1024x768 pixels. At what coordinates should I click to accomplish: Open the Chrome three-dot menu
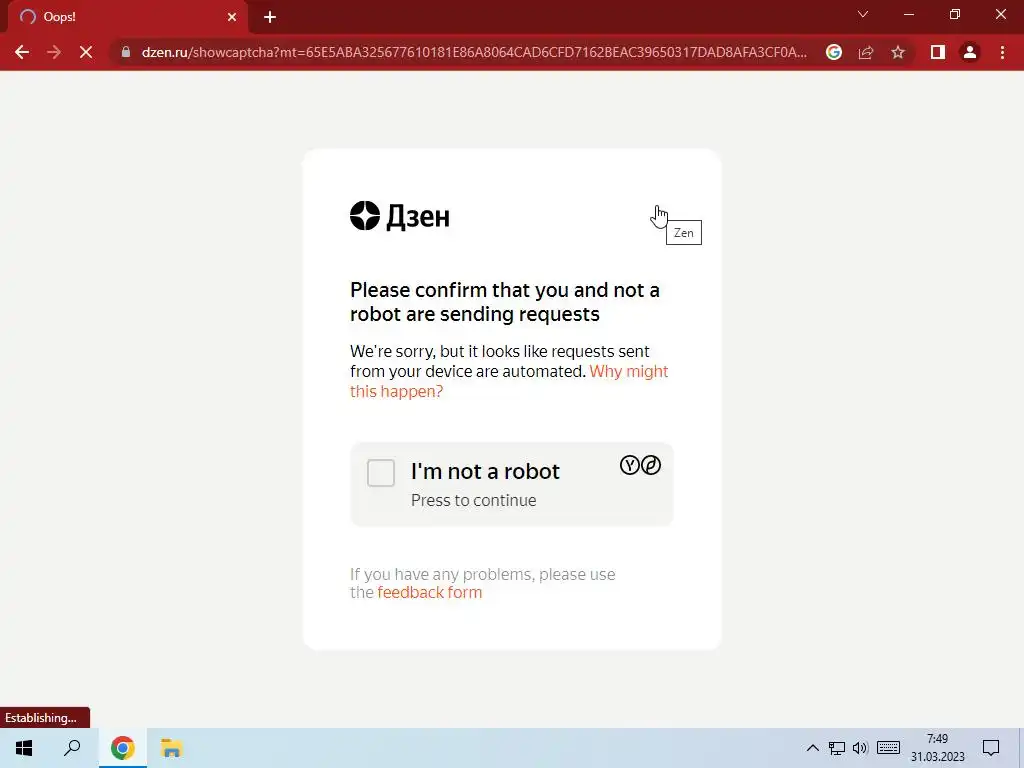click(x=1002, y=52)
